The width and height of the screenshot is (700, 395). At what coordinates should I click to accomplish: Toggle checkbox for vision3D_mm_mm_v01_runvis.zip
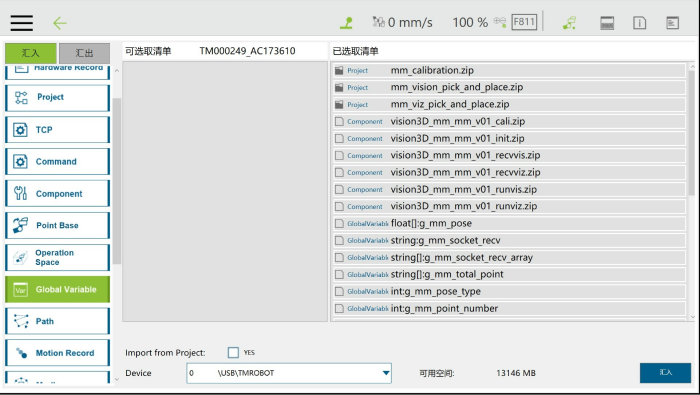pos(339,189)
